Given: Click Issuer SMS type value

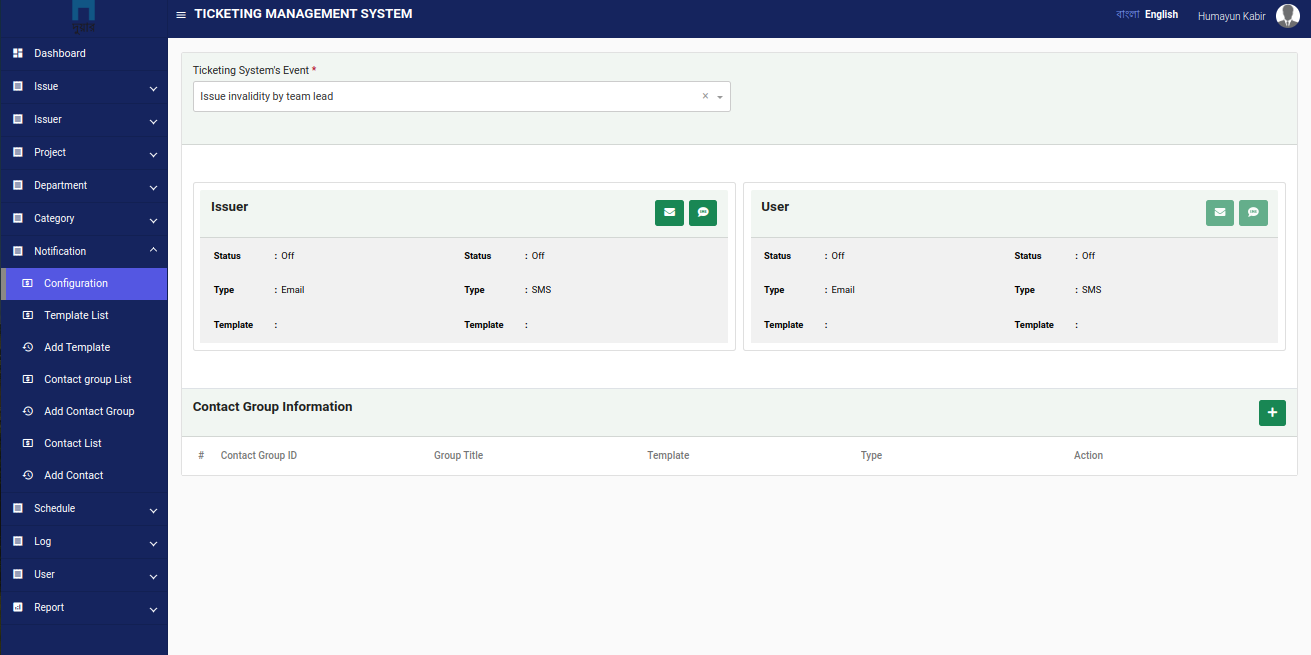Looking at the screenshot, I should coord(541,290).
